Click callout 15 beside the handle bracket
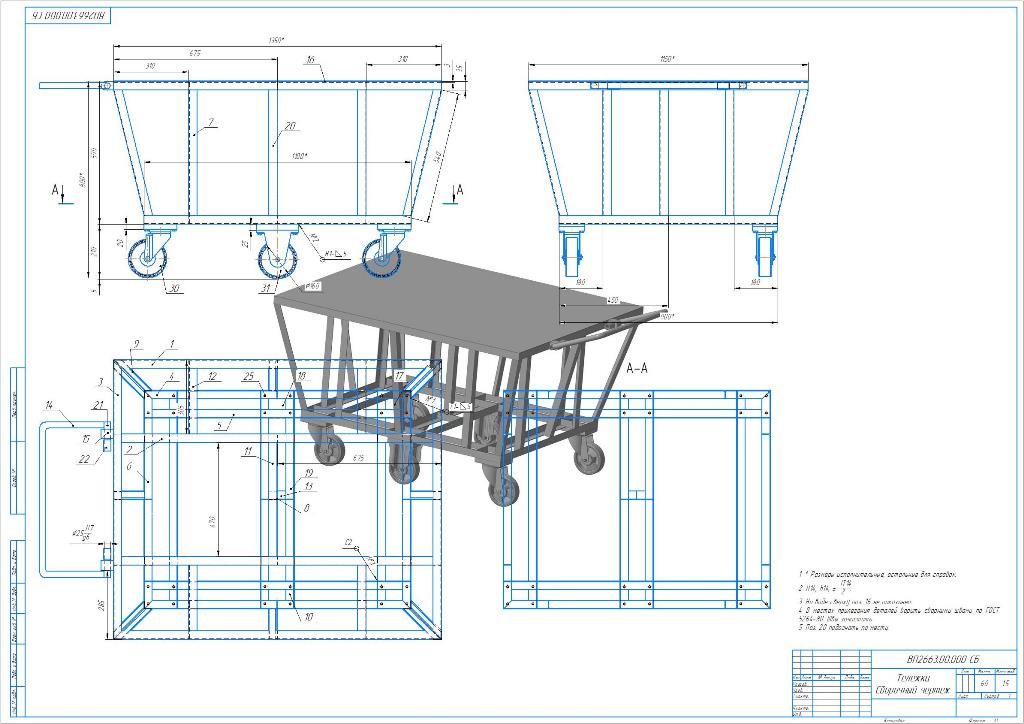 pos(86,439)
